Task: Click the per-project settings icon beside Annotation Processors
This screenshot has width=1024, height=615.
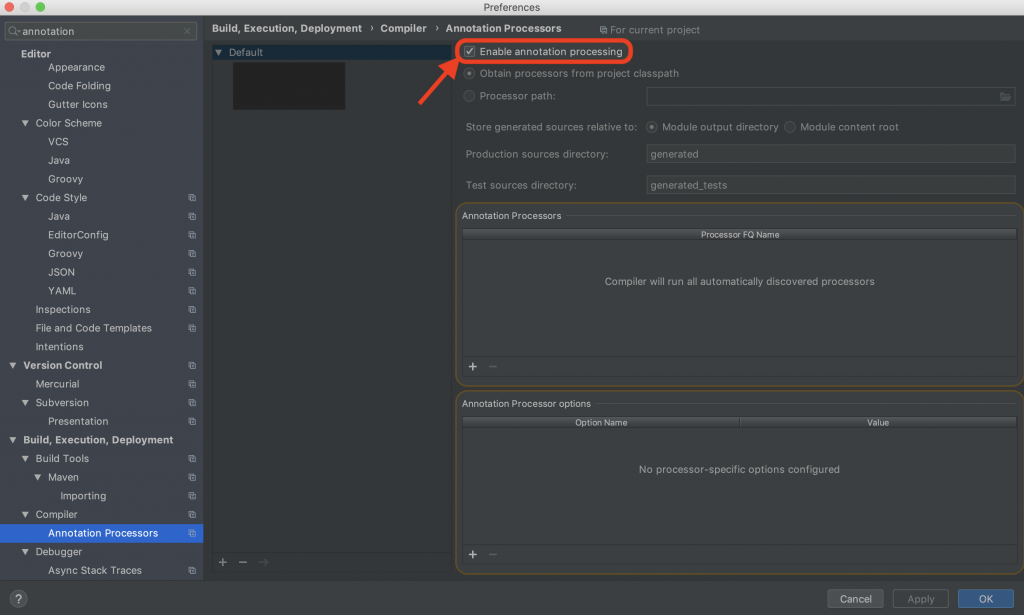Action: (191, 533)
